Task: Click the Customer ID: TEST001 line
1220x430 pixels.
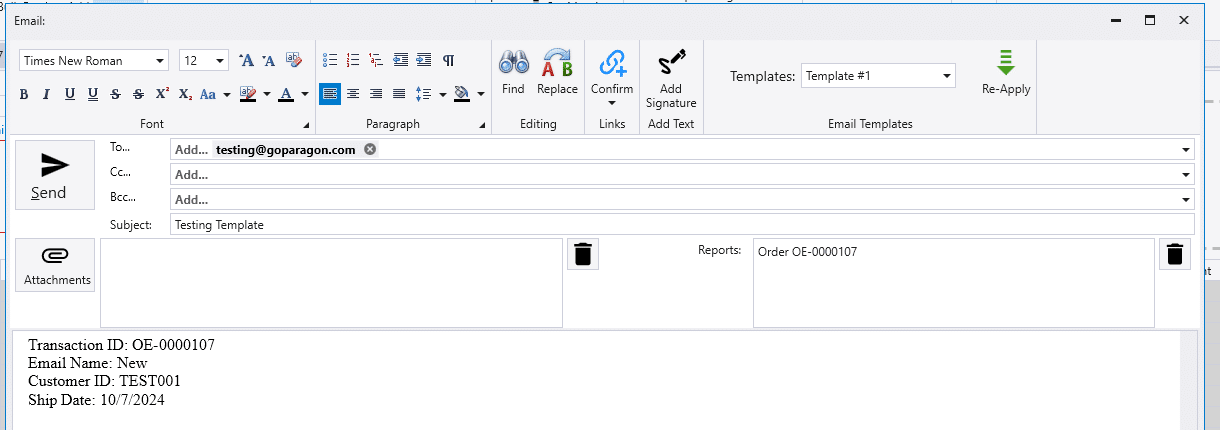Action: [104, 381]
